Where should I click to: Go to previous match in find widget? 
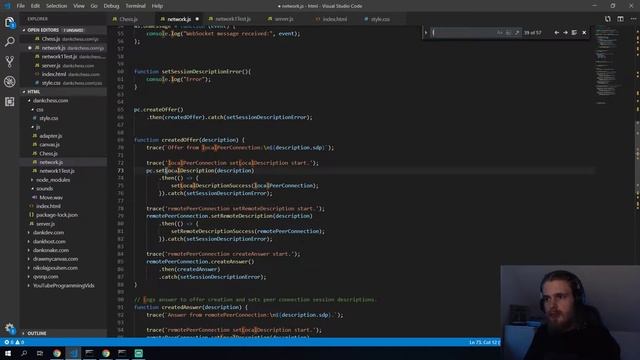tap(556, 32)
